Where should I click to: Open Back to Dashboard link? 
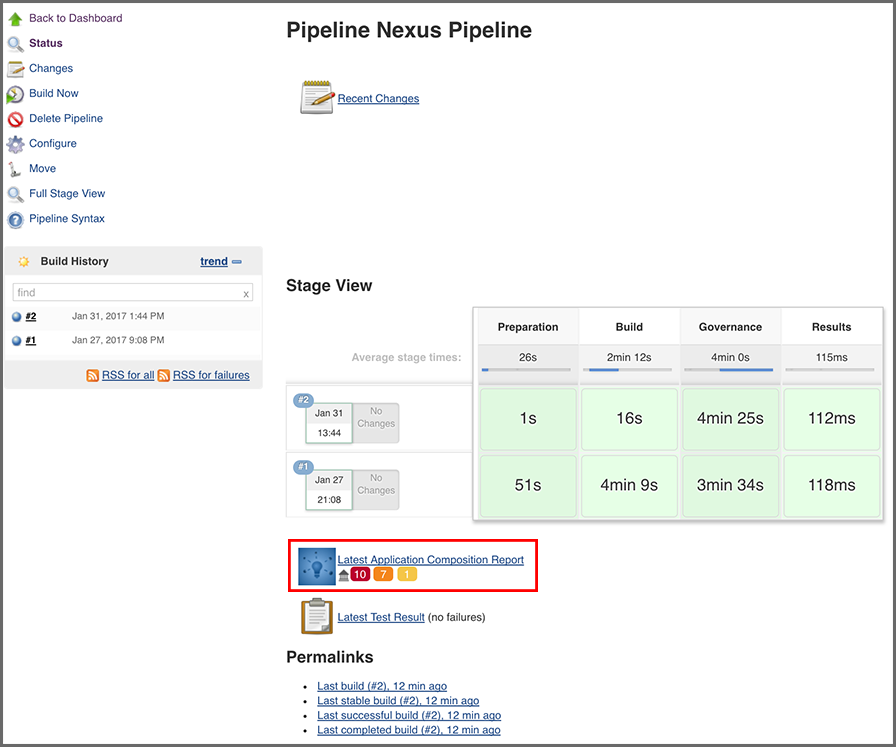[75, 18]
